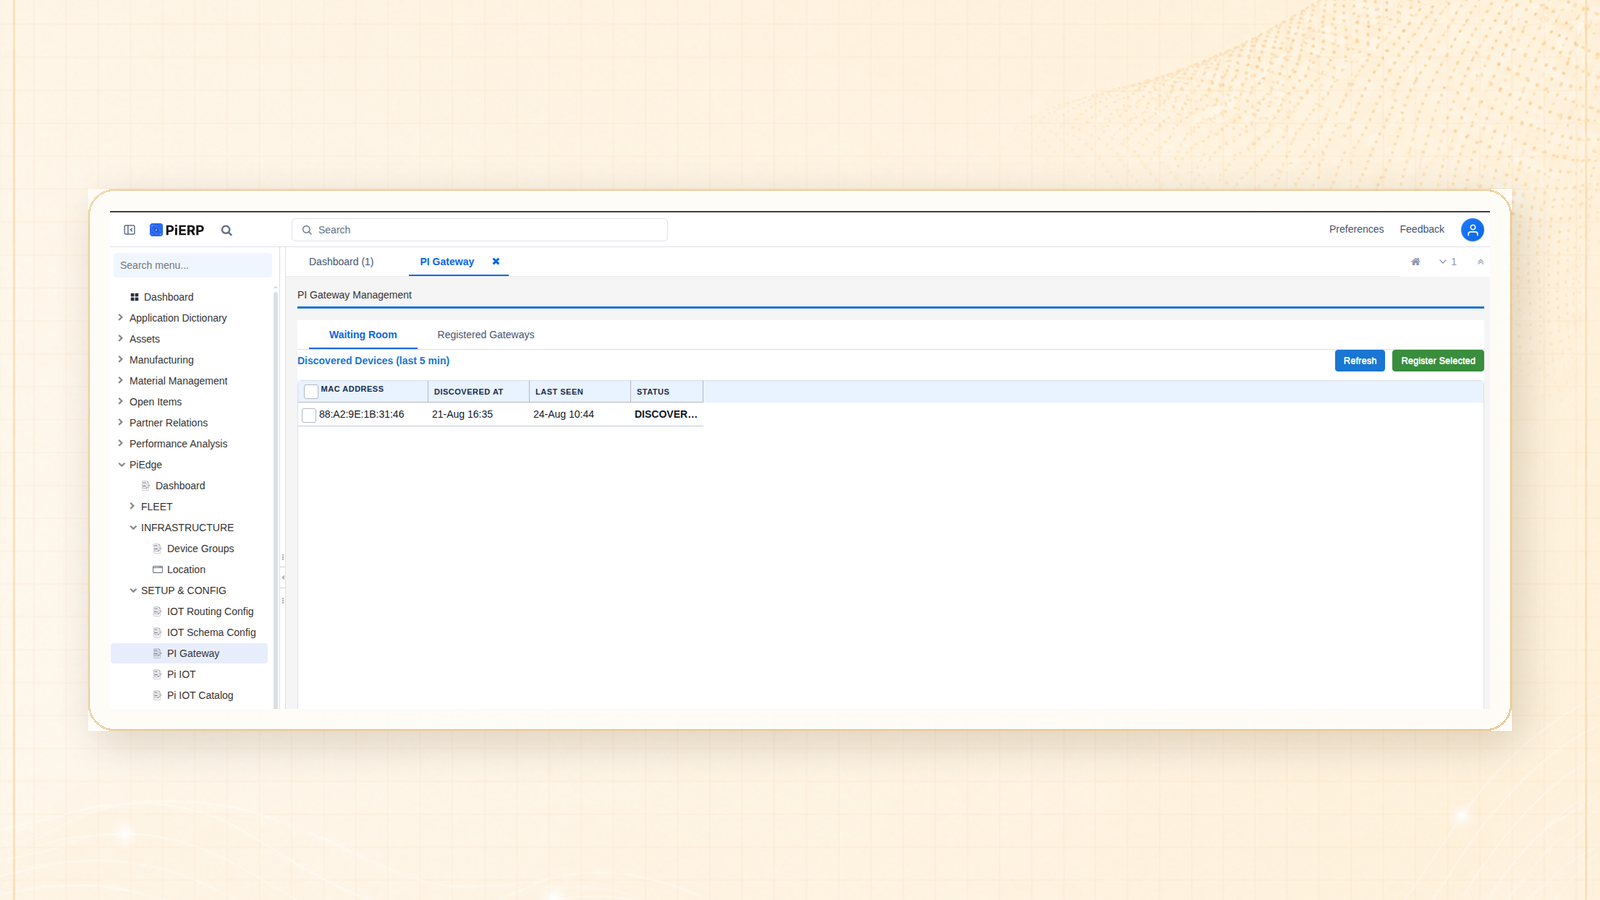Screen dimensions: 1600x900
Task: Collapse the SETUP & CONFIG section
Action: [133, 591]
